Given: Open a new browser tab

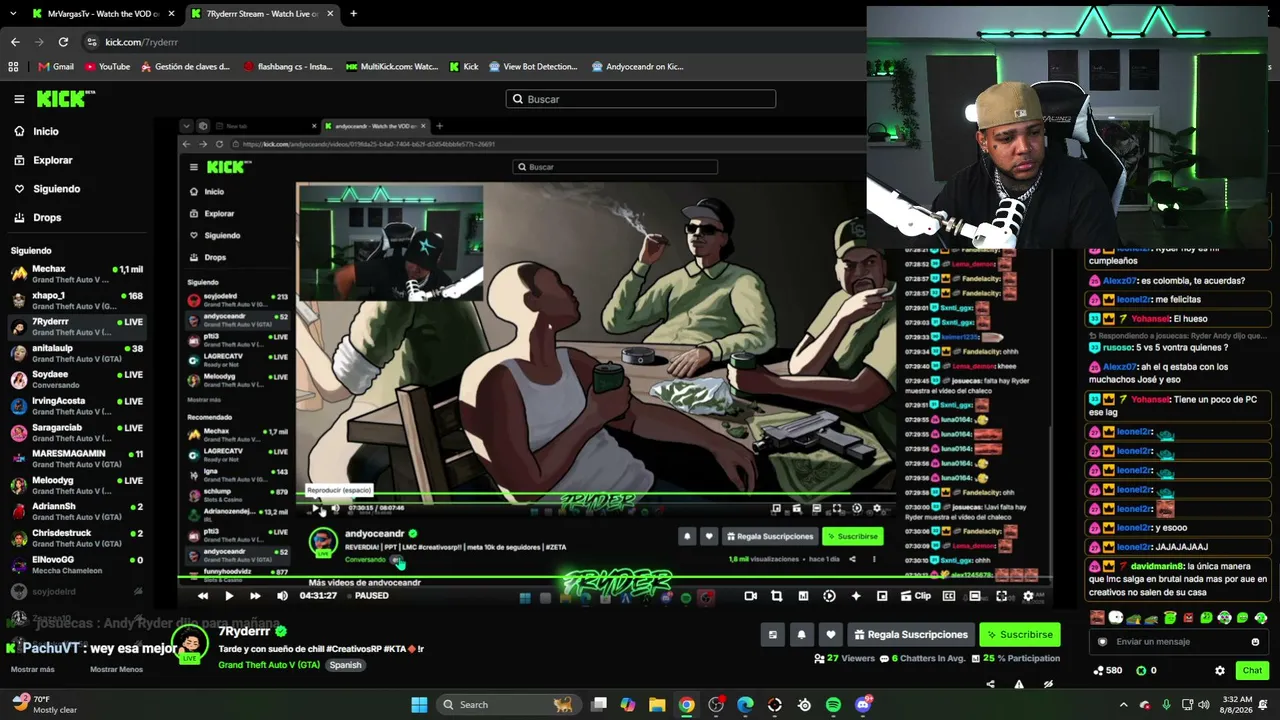Looking at the screenshot, I should (353, 14).
